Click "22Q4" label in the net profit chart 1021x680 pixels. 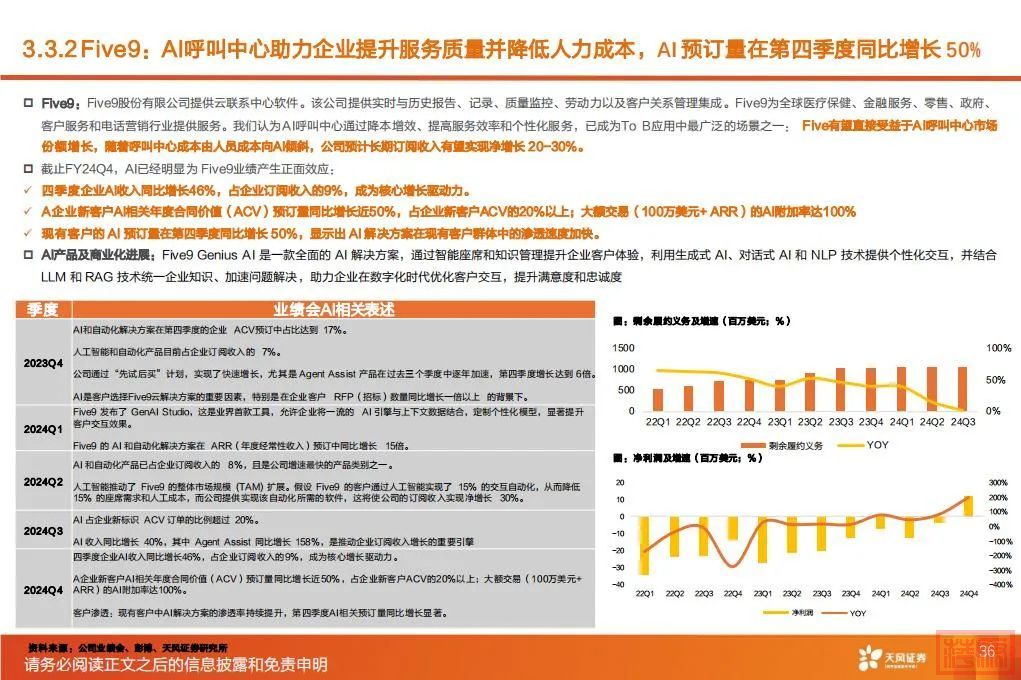pyautogui.click(x=733, y=593)
